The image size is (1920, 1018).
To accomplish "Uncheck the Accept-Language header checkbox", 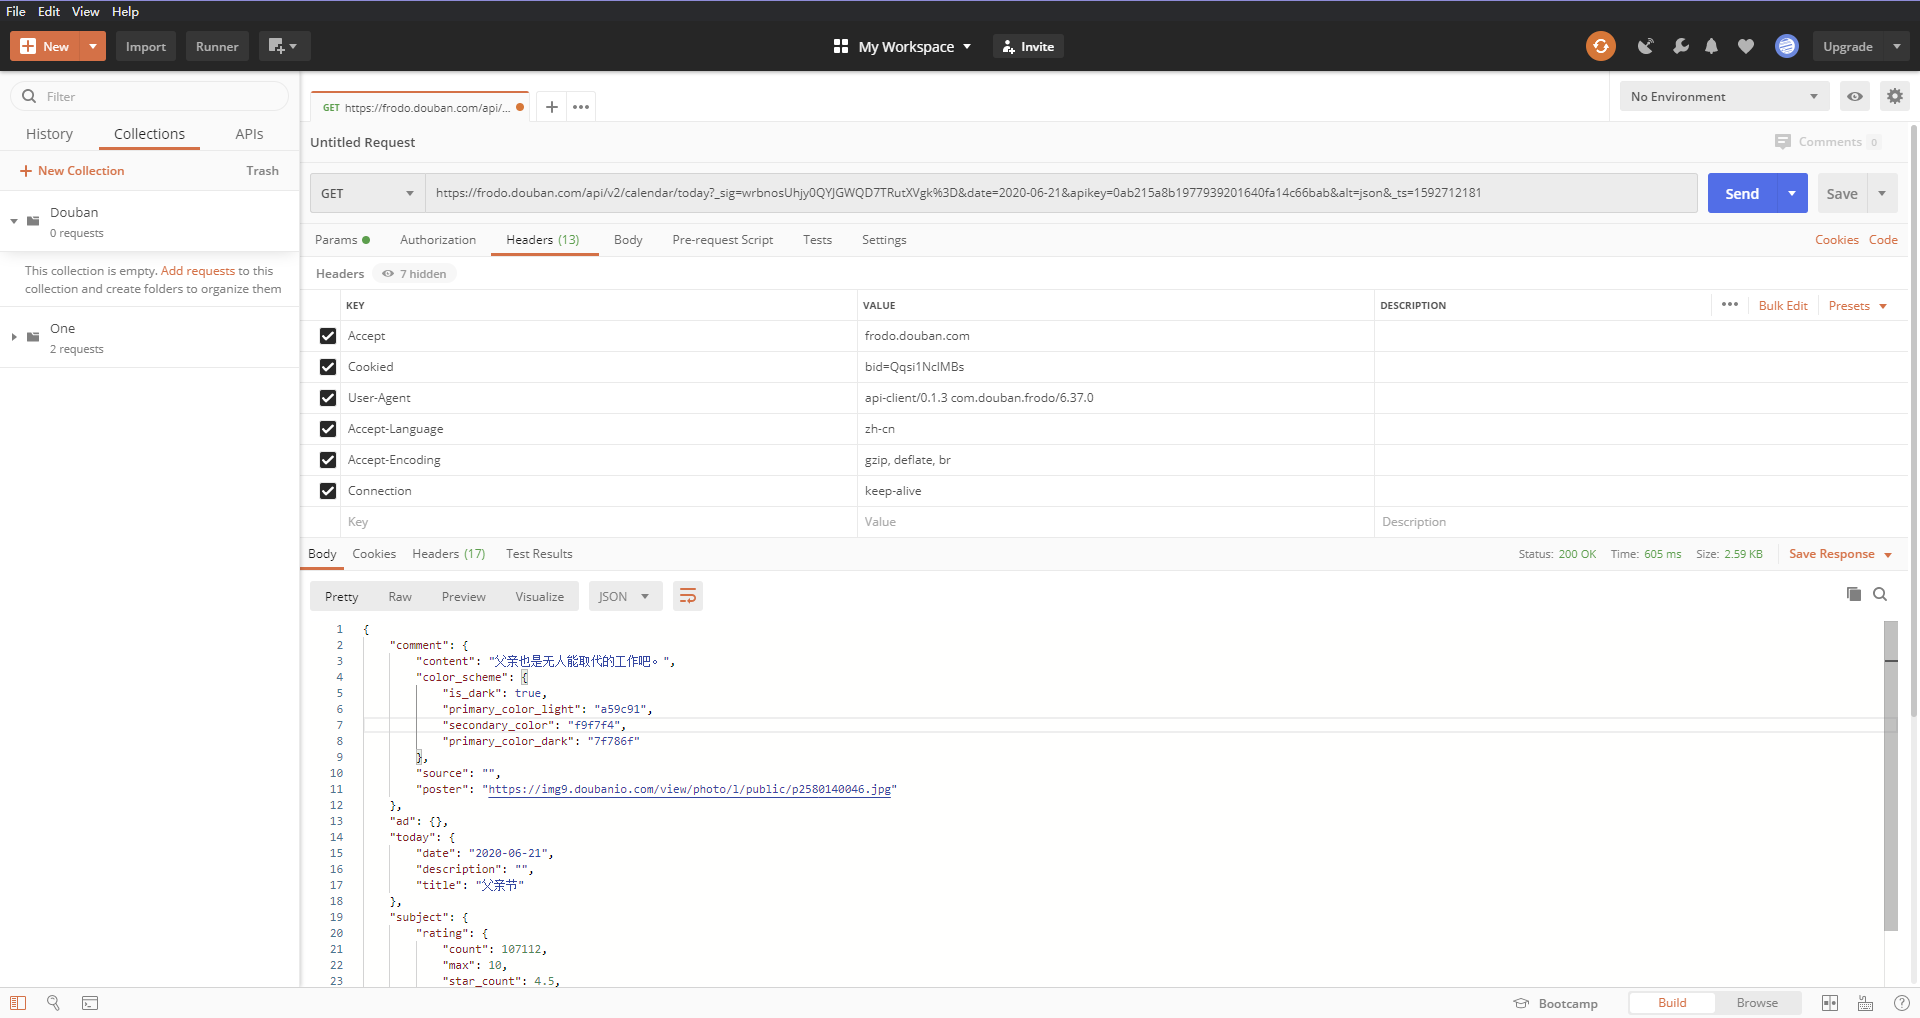I will point(328,429).
